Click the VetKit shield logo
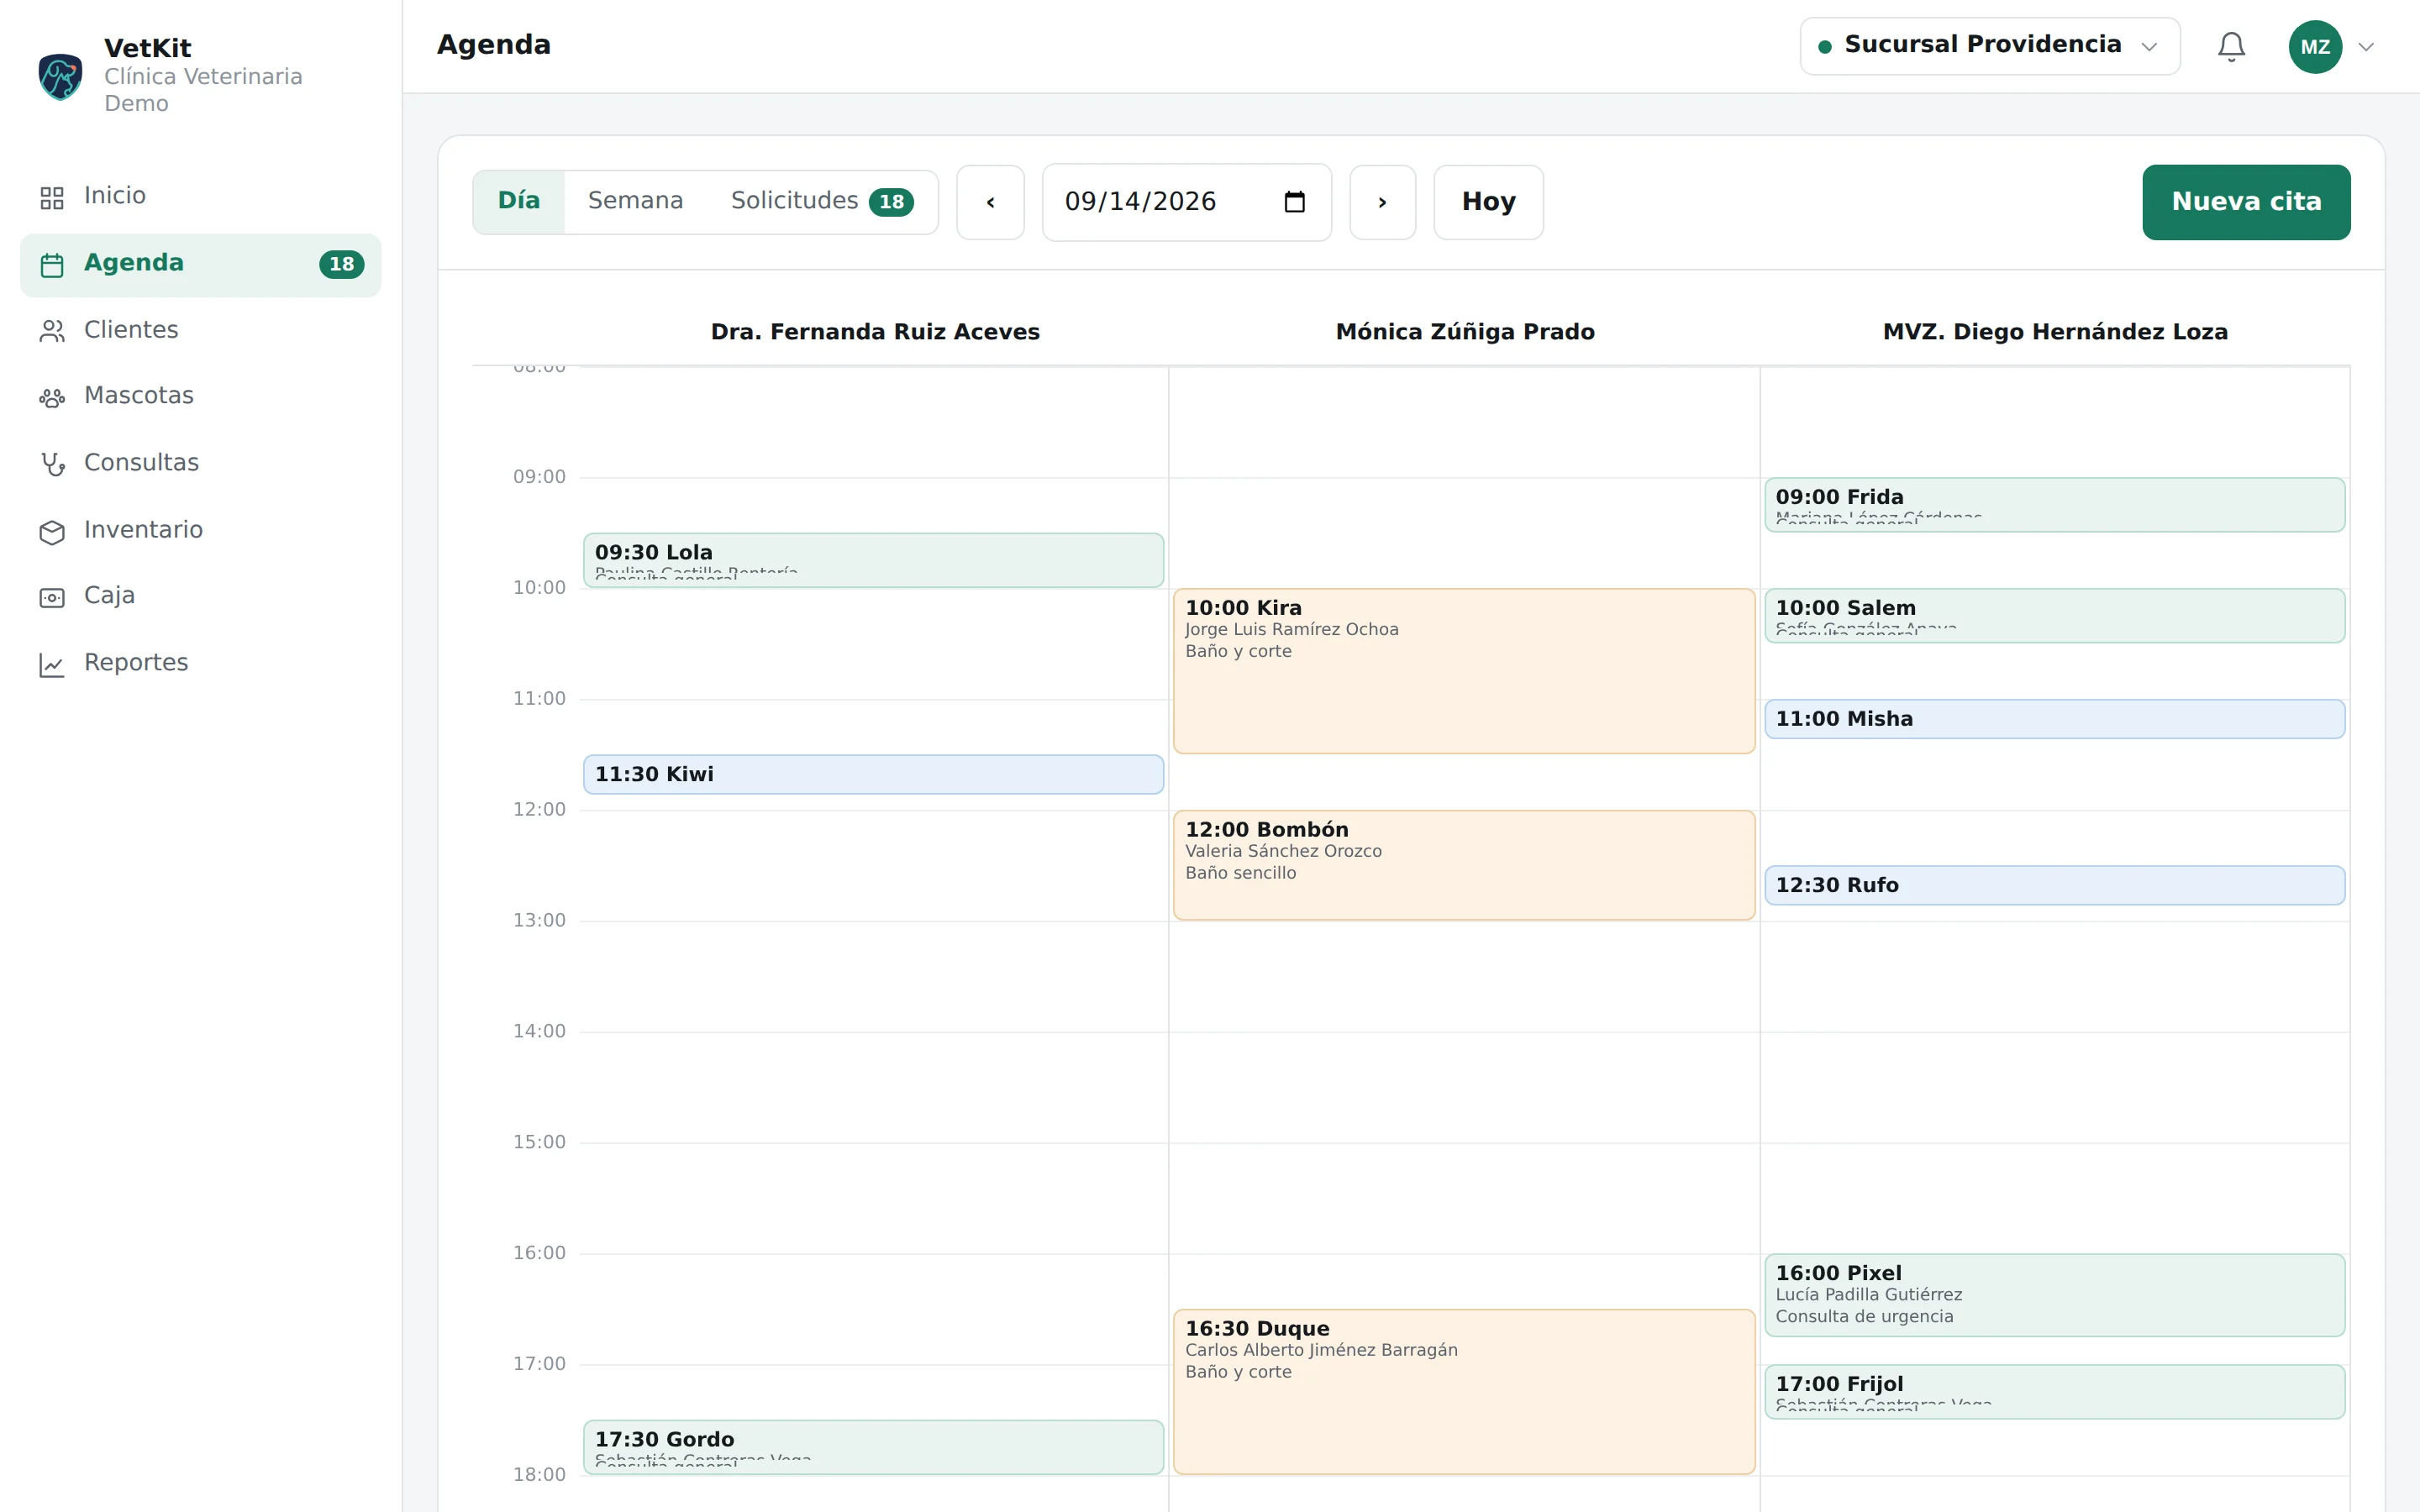 pos(60,76)
